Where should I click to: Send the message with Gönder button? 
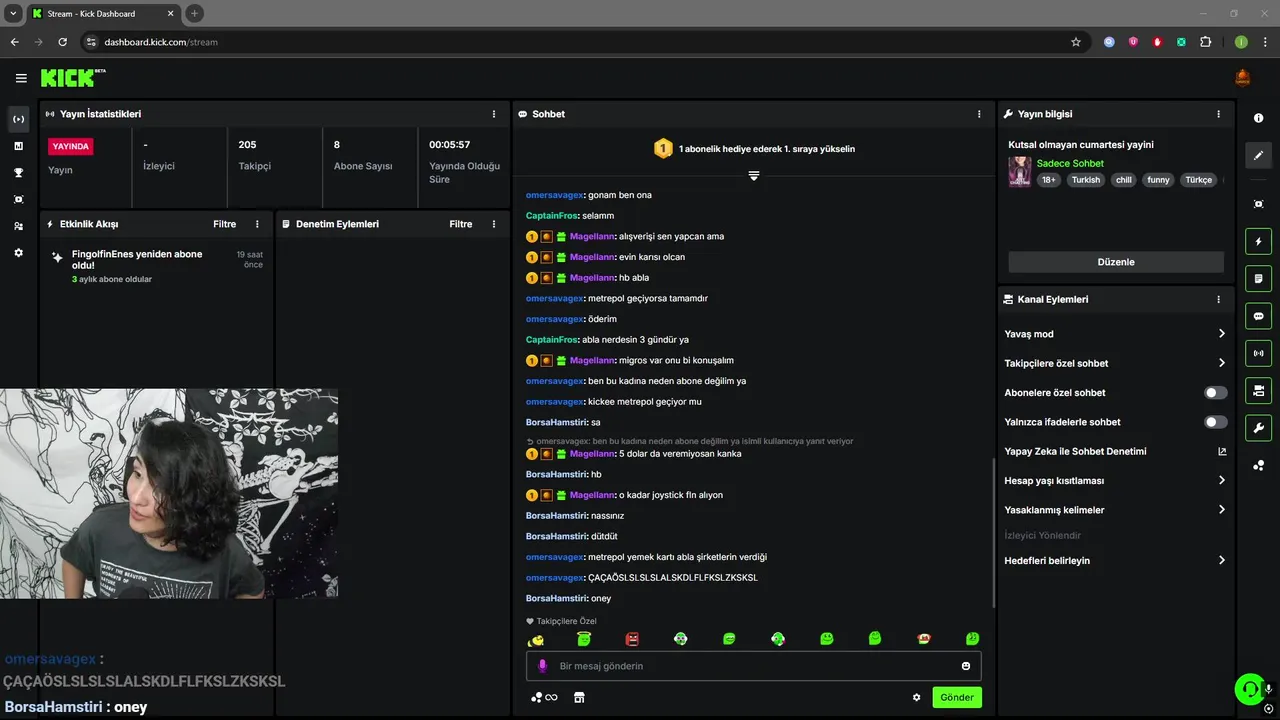click(x=957, y=697)
